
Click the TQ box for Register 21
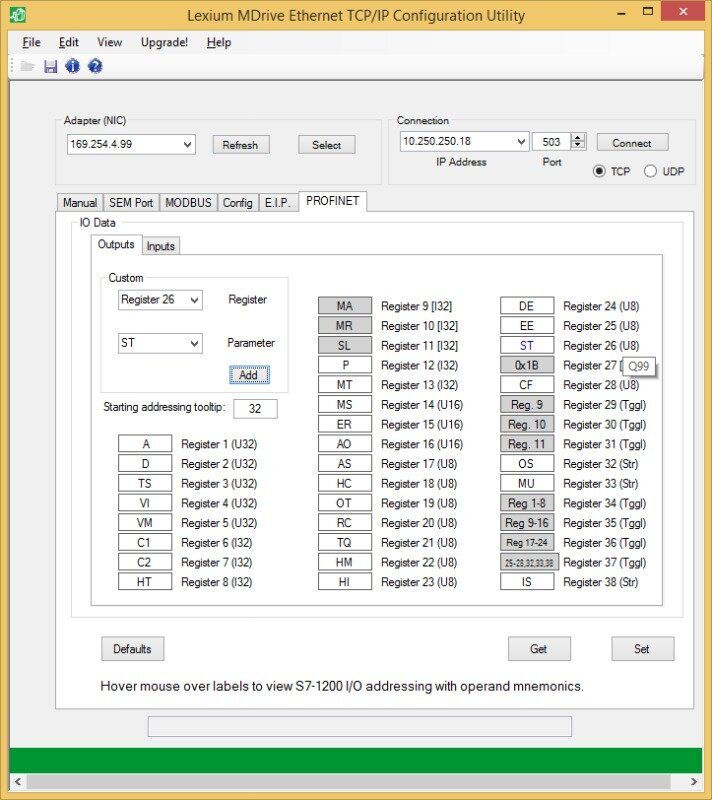[x=345, y=542]
